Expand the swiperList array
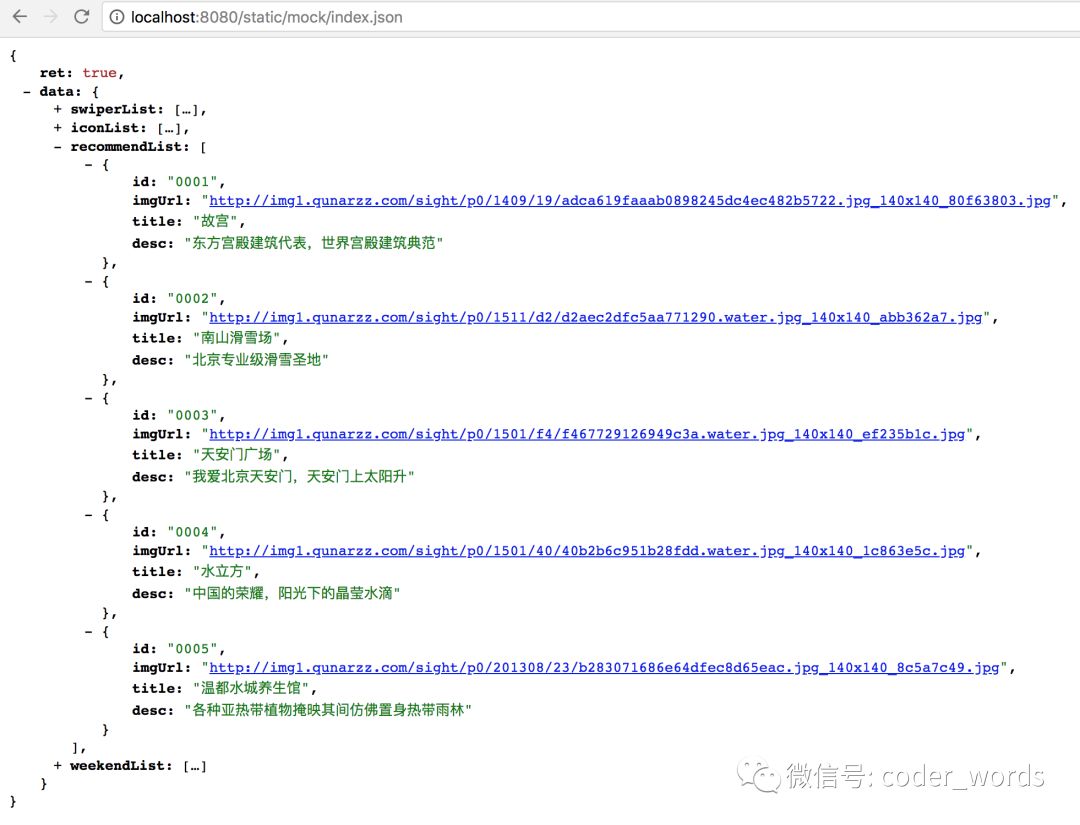This screenshot has height=825, width=1080. [x=58, y=109]
